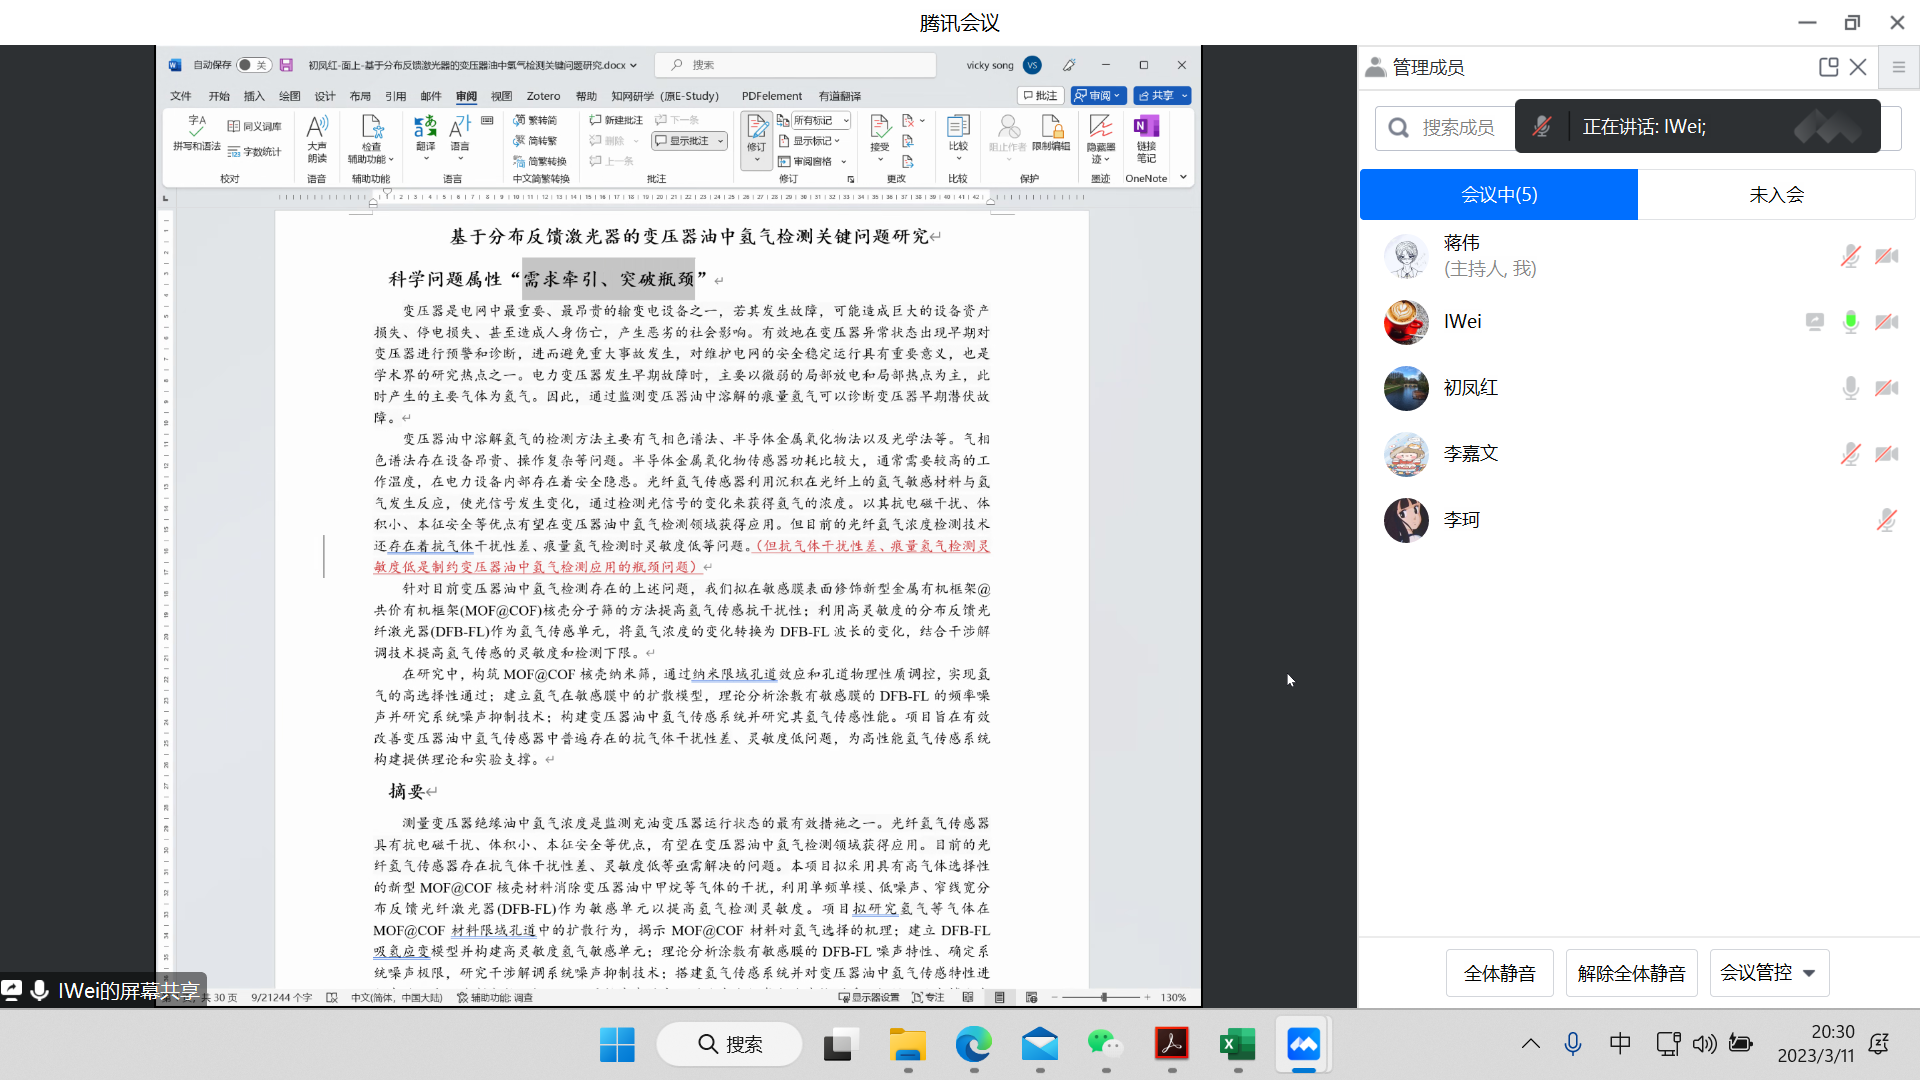Viewport: 1920px width, 1080px height.
Task: Toggle 初凤红's camera icon
Action: 1886,388
